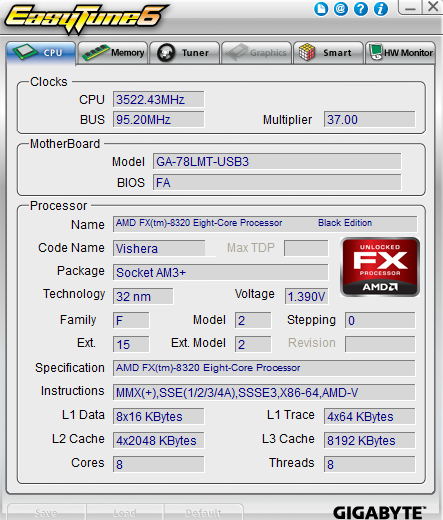Image resolution: width=443 pixels, height=520 pixels.
Task: Click the BIOS version FA field
Action: (277, 183)
